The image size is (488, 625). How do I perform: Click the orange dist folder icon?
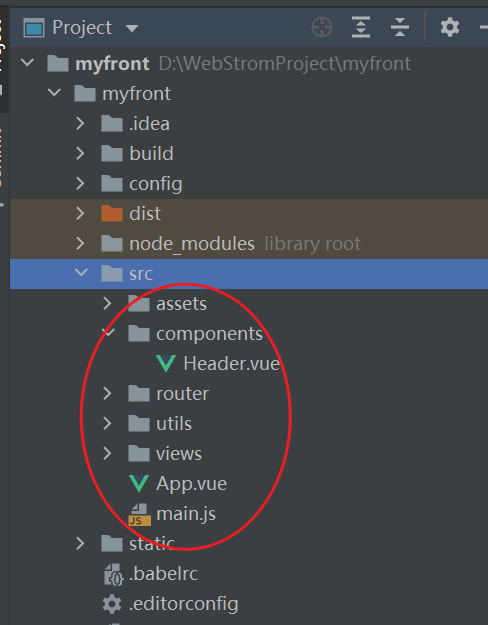click(x=112, y=213)
